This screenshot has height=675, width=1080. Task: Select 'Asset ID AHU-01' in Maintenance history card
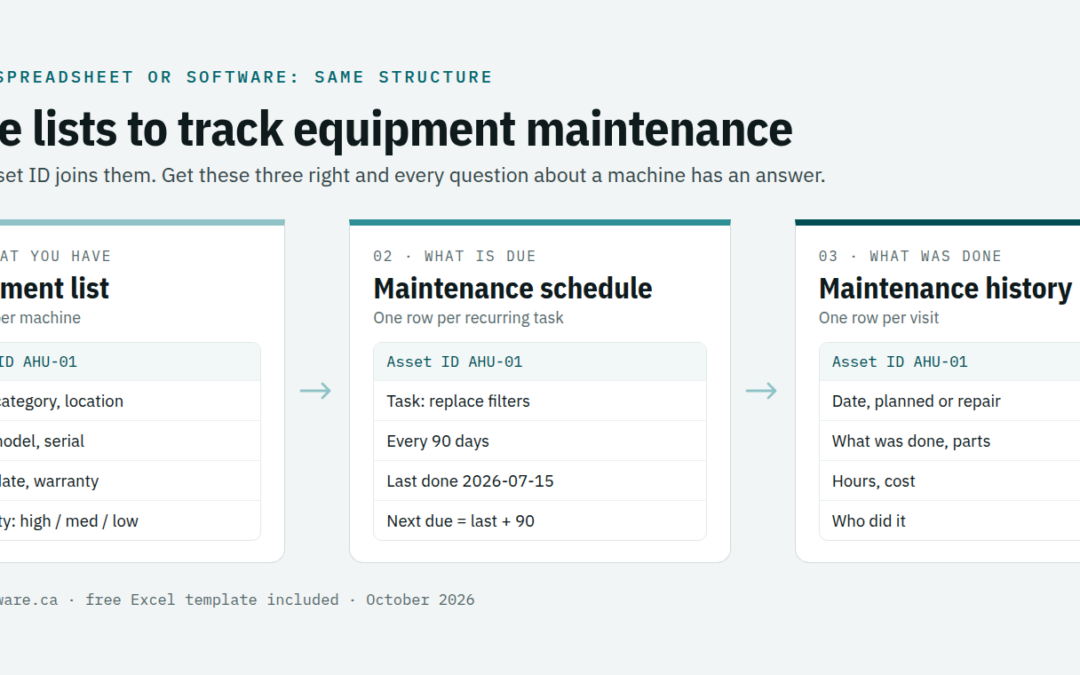[950, 362]
